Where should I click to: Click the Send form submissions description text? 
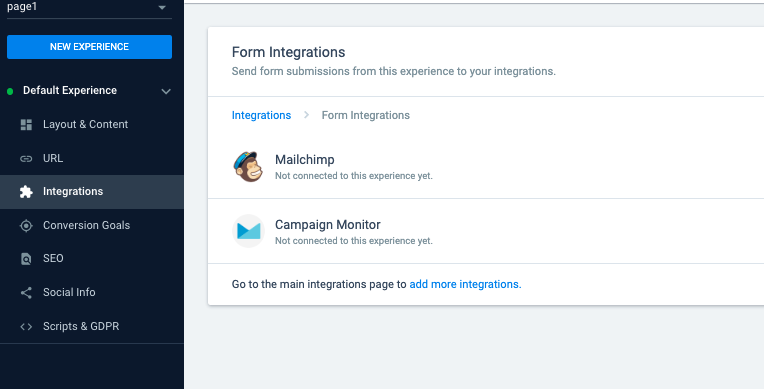pyautogui.click(x=394, y=72)
